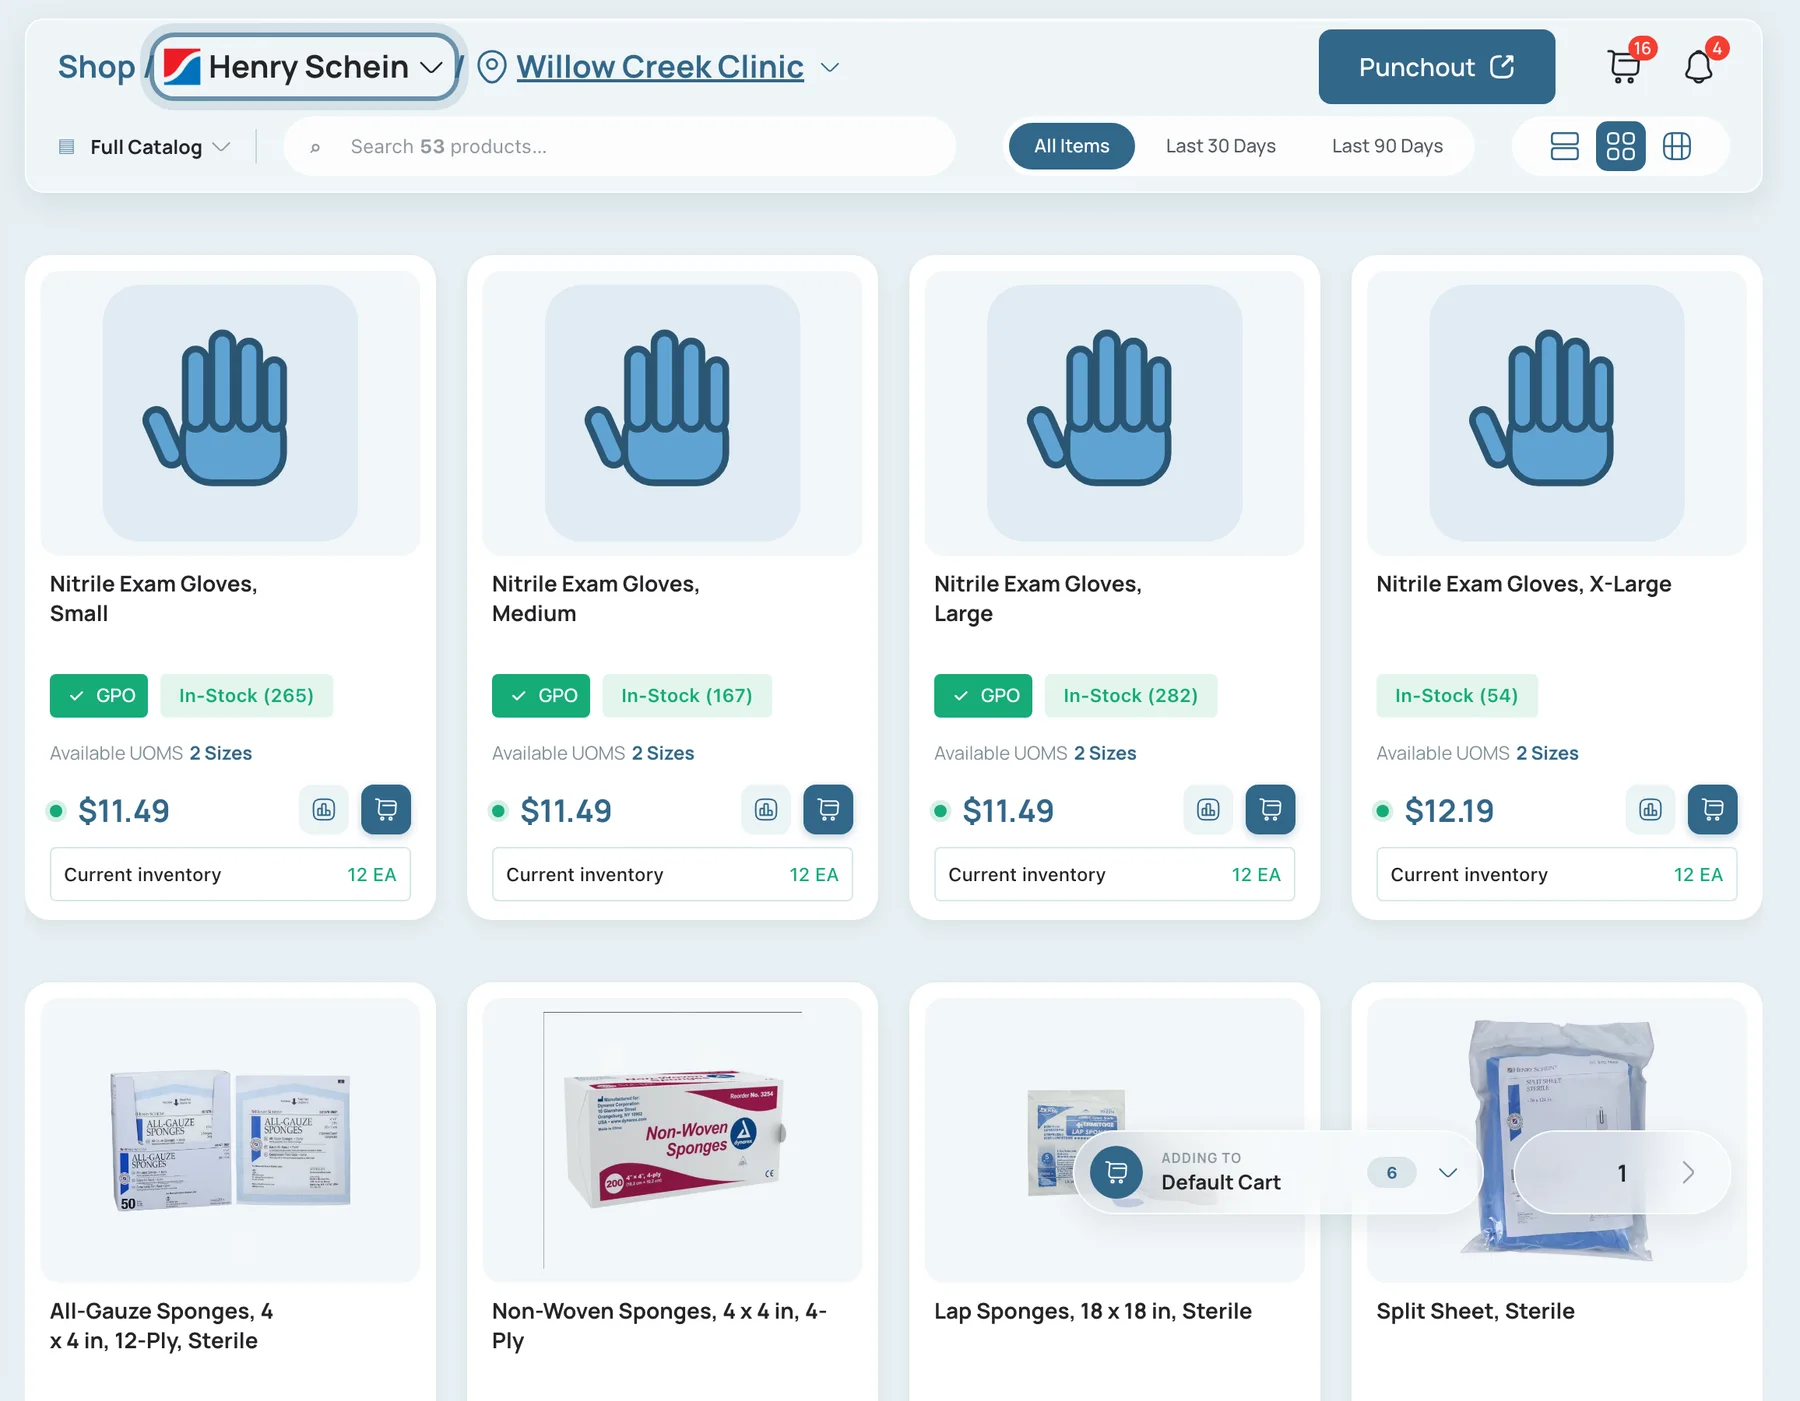The height and width of the screenshot is (1401, 1800).
Task: Click In-Stock (282) badge on Large gloves
Action: coord(1130,696)
